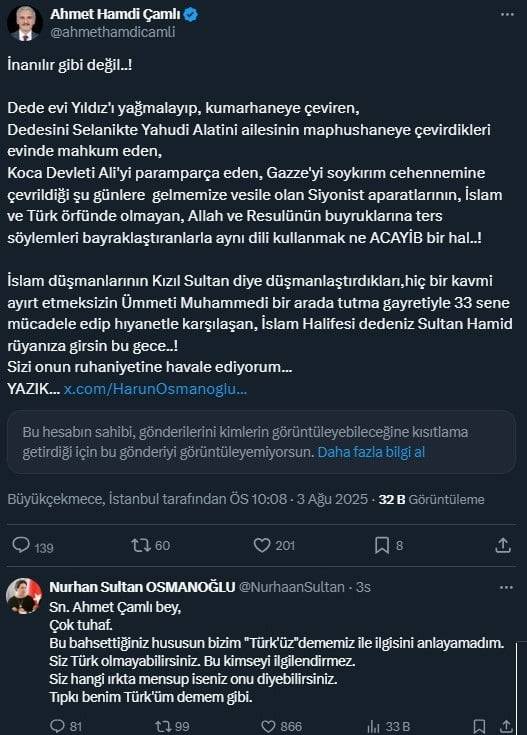Repost Nurhan Sultan's reply with 99 reposts
Viewport: 527px width, 735px height.
click(164, 726)
